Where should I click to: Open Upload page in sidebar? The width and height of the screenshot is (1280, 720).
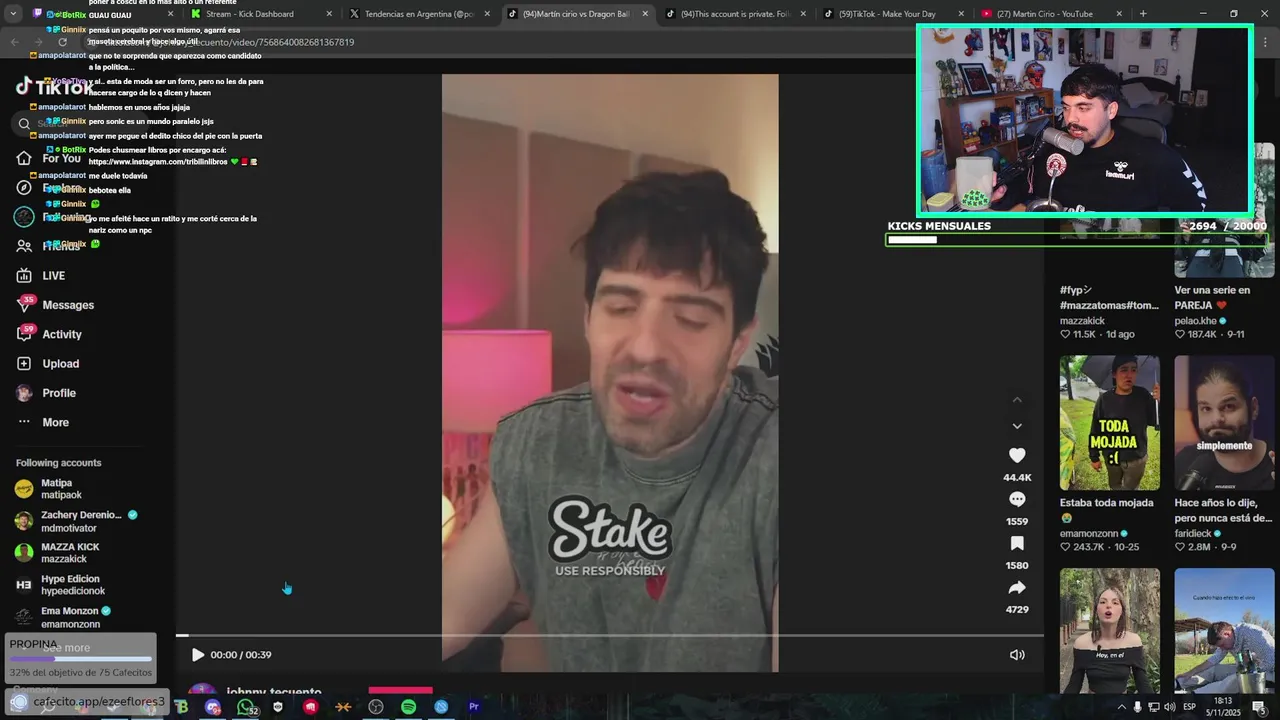pos(48,364)
